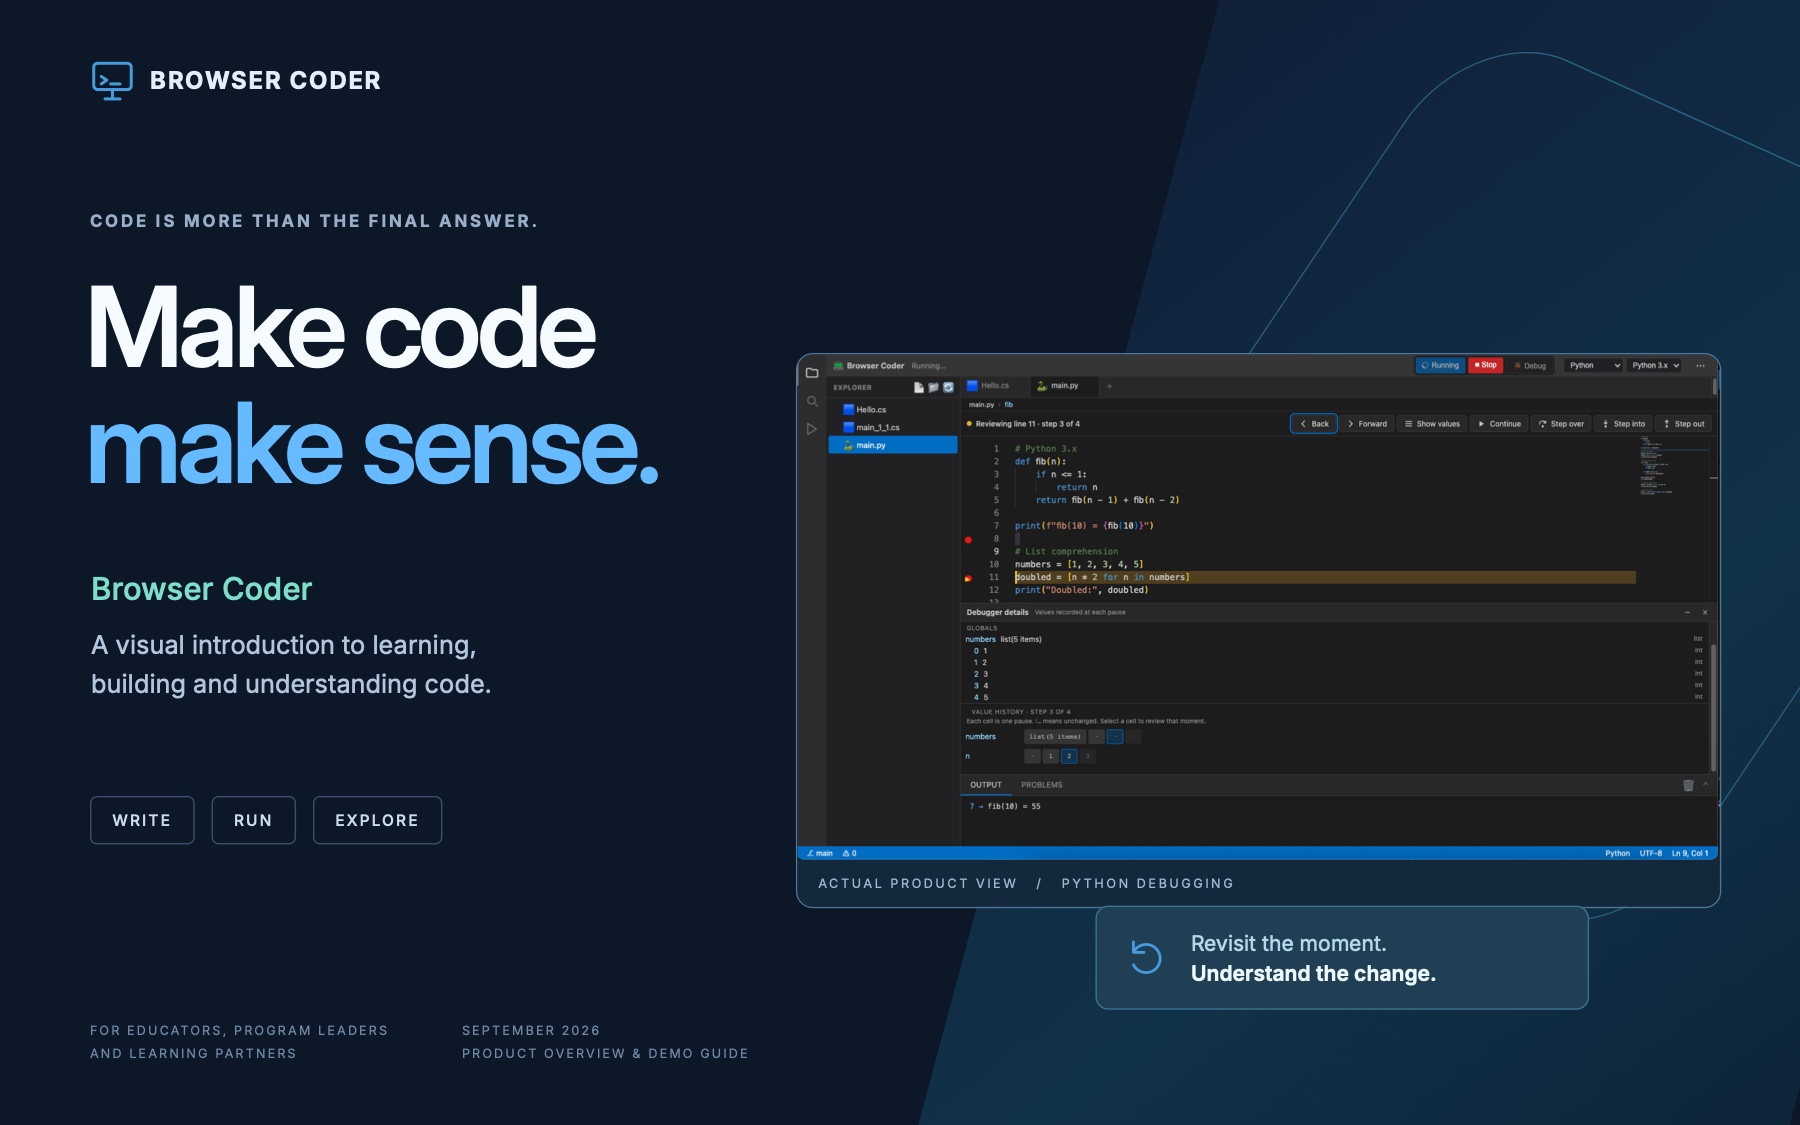The image size is (1800, 1125).
Task: Add a new editor tab with plus
Action: (x=1109, y=386)
